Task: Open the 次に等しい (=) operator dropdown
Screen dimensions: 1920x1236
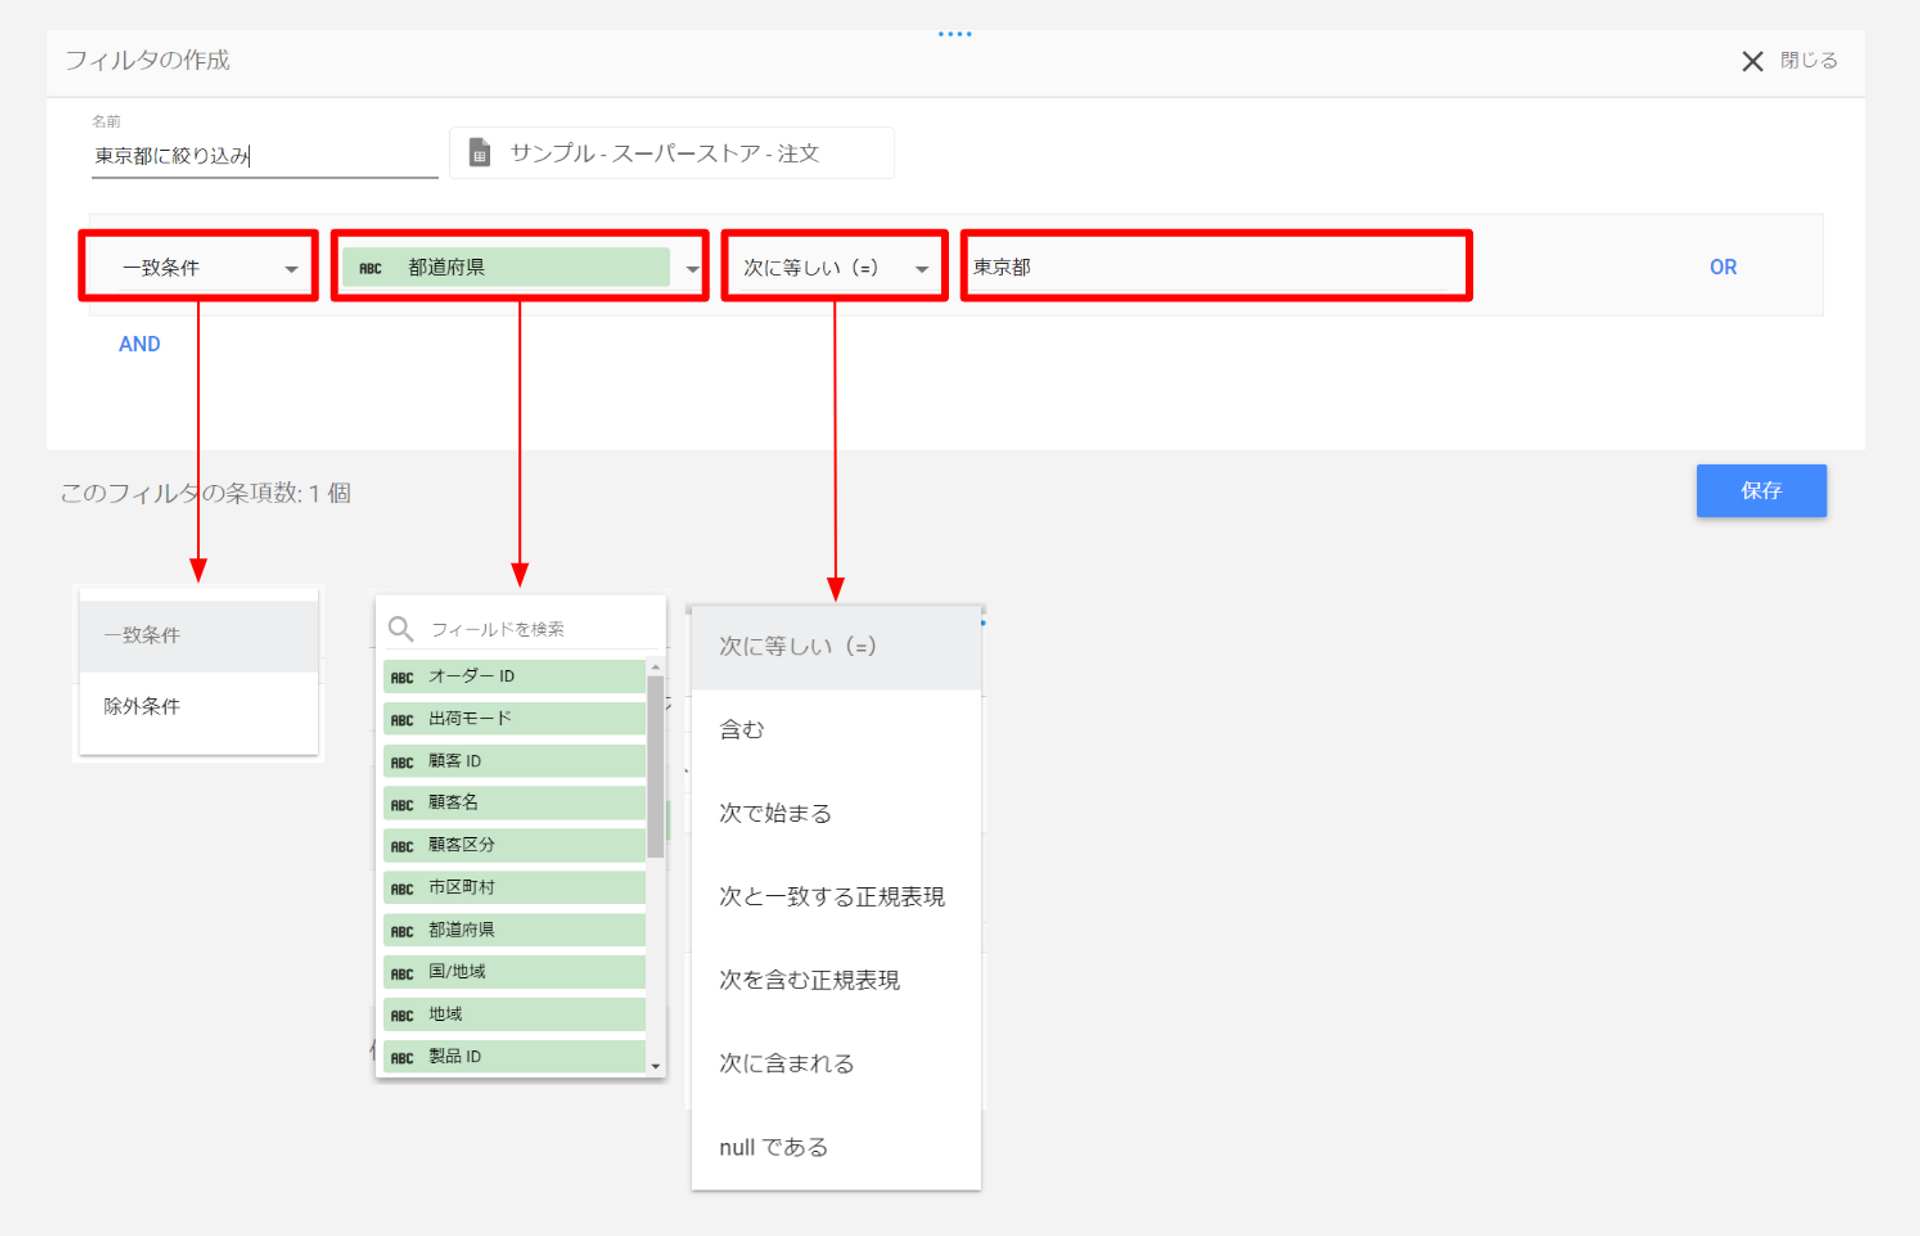Action: click(835, 267)
